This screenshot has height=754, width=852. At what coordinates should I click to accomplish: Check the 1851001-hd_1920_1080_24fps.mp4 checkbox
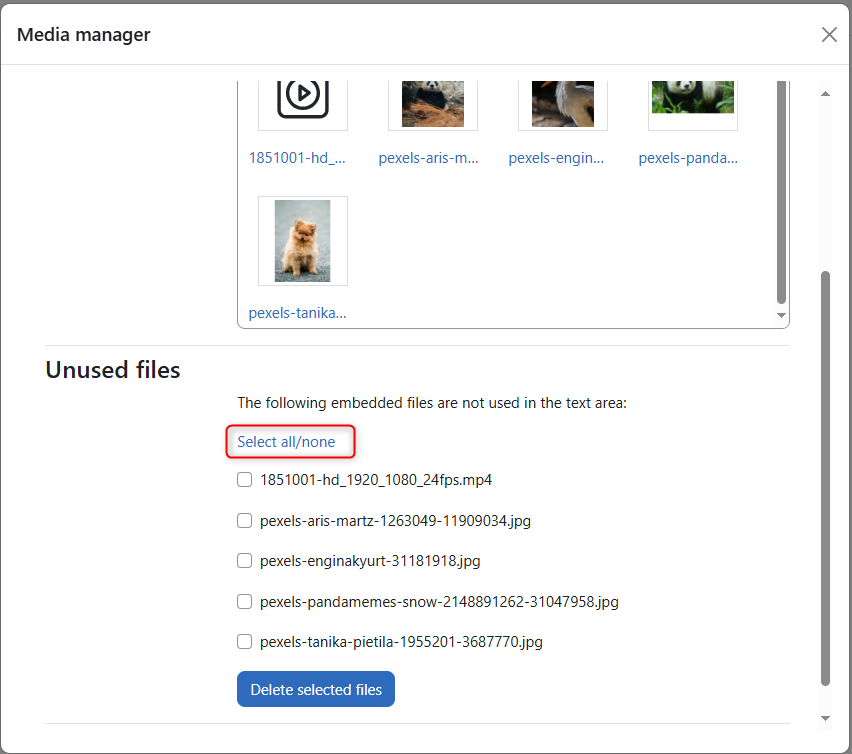pos(245,480)
